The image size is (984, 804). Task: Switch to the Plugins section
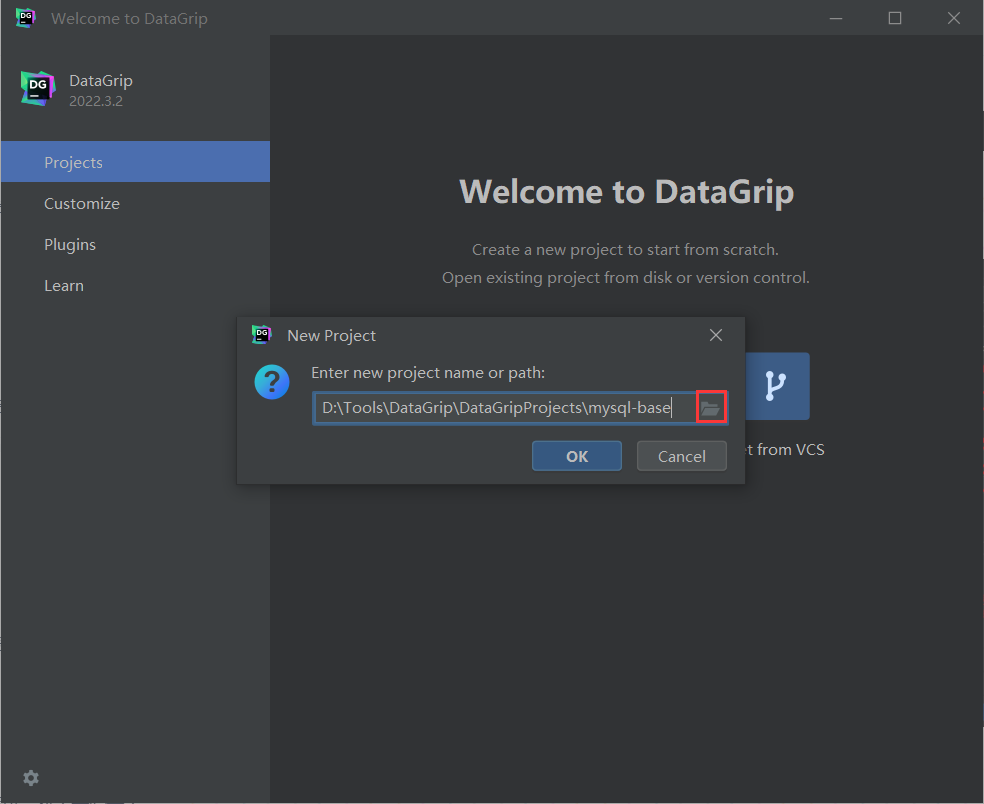[70, 244]
